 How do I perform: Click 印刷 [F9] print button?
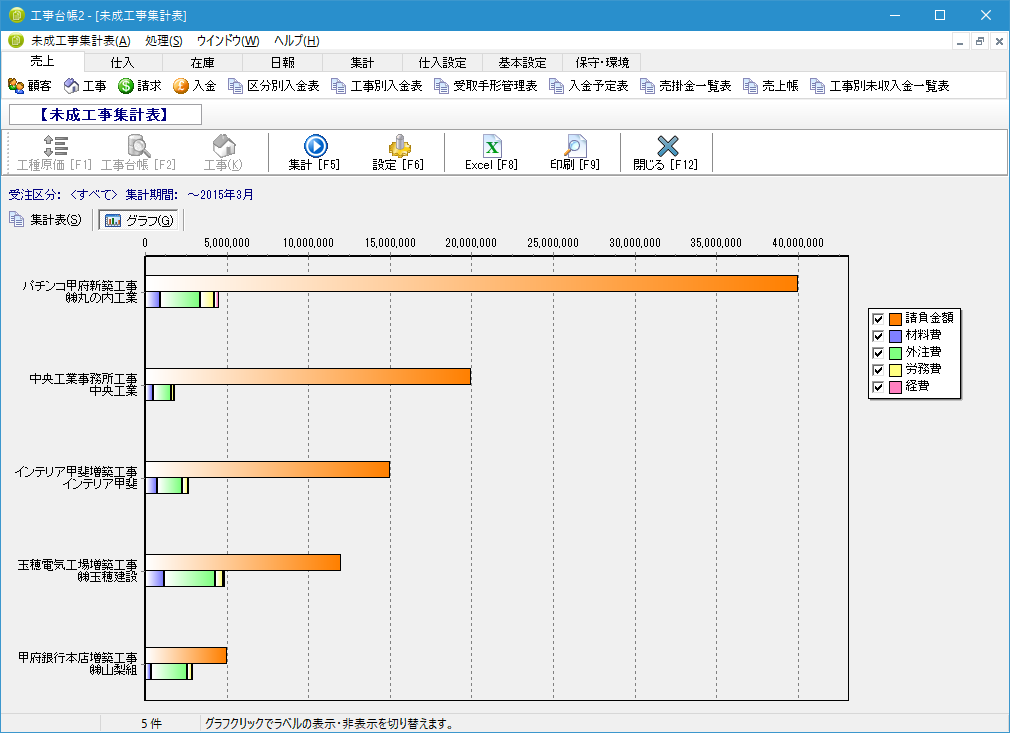click(575, 153)
